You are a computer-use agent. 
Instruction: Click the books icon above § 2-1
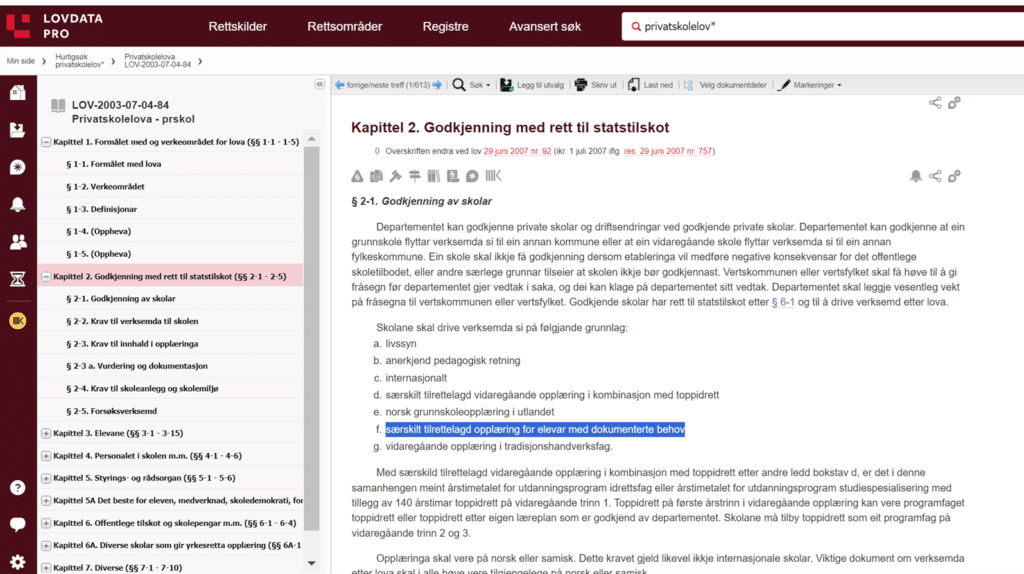coord(434,176)
